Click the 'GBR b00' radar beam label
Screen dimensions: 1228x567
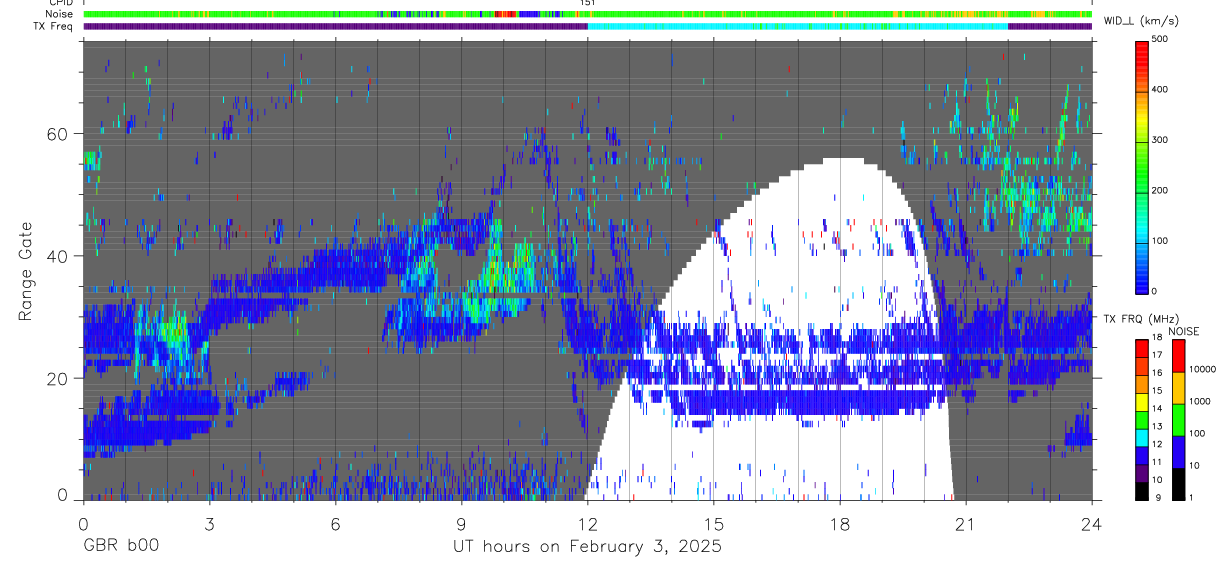click(x=120, y=547)
